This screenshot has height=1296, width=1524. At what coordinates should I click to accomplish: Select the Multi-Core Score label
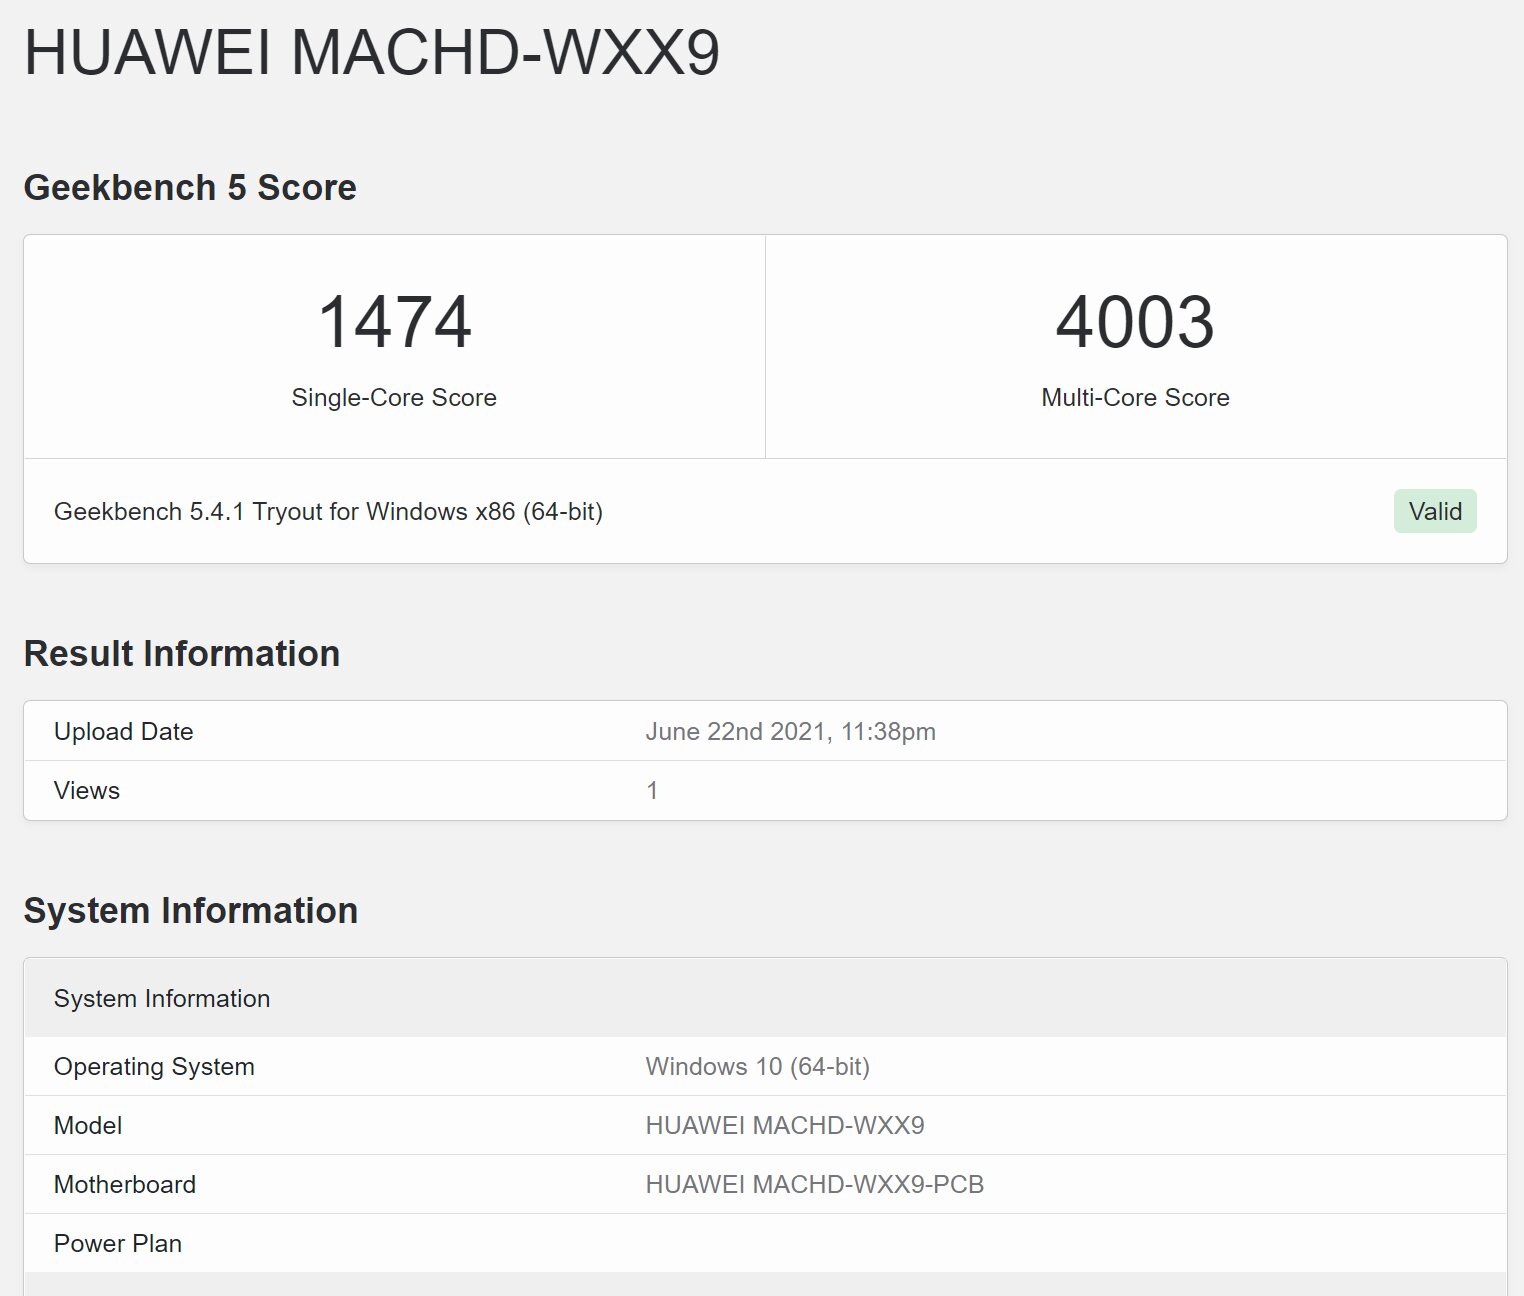pos(1135,398)
